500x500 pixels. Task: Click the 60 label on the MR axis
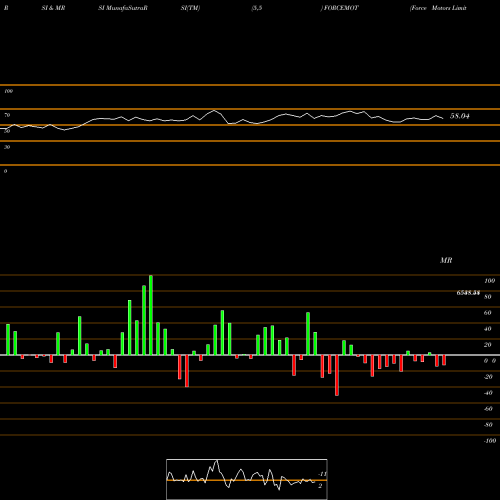488,313
